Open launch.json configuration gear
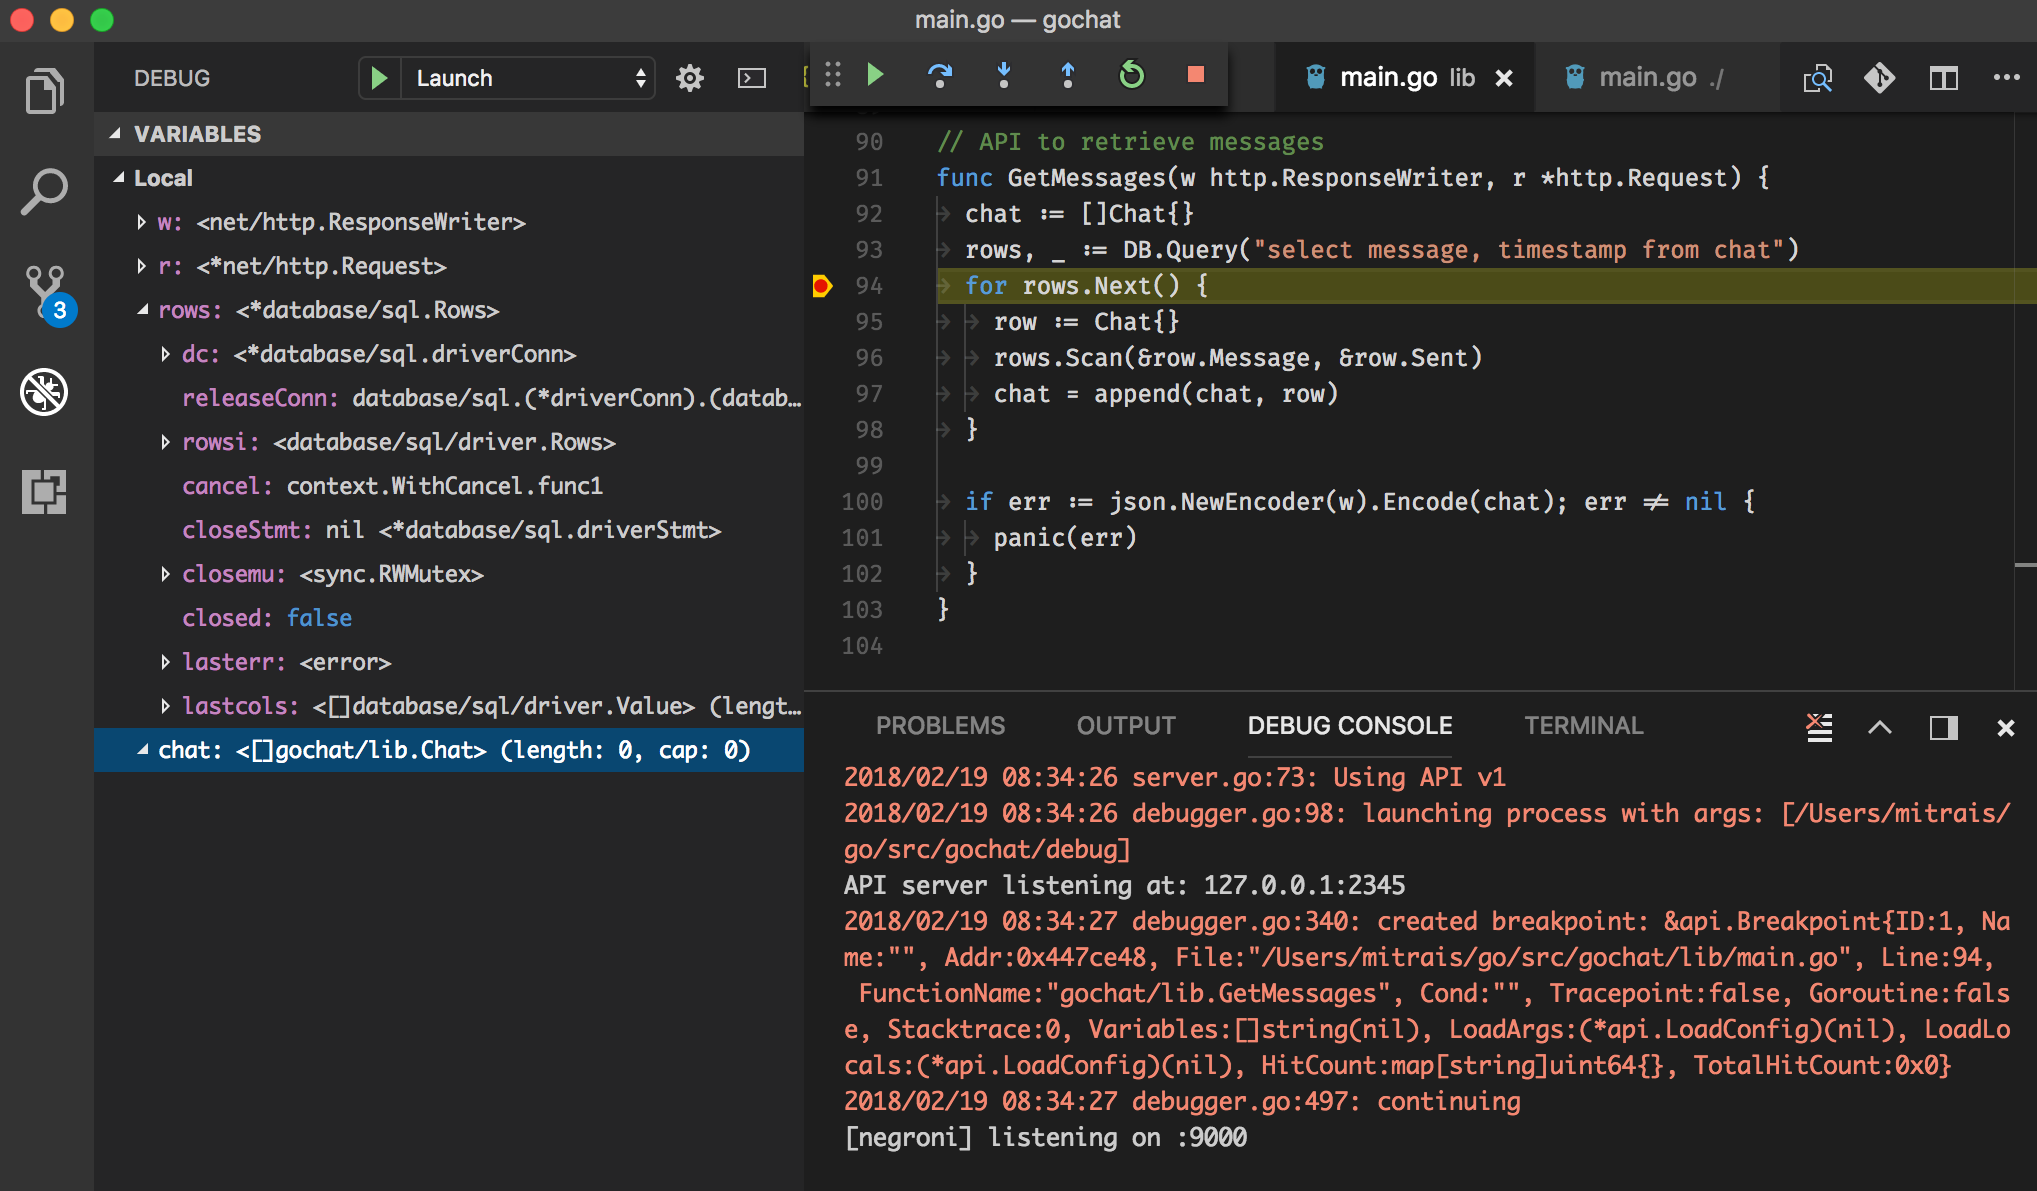Screen dimensions: 2037x1191 tap(690, 78)
